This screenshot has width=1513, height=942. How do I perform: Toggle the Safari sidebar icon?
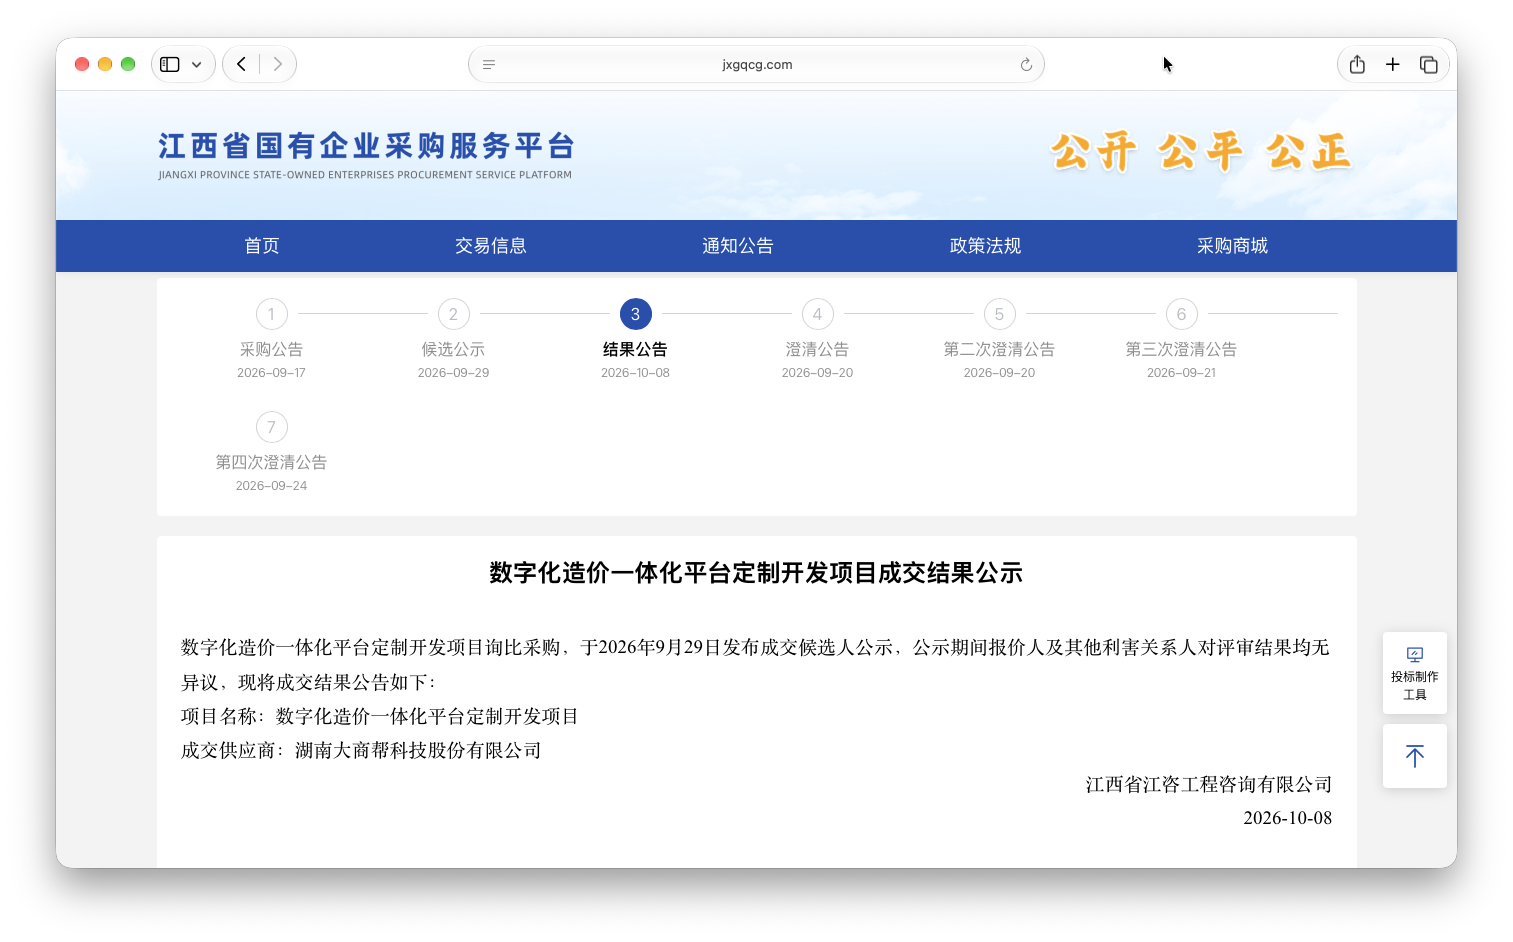170,64
